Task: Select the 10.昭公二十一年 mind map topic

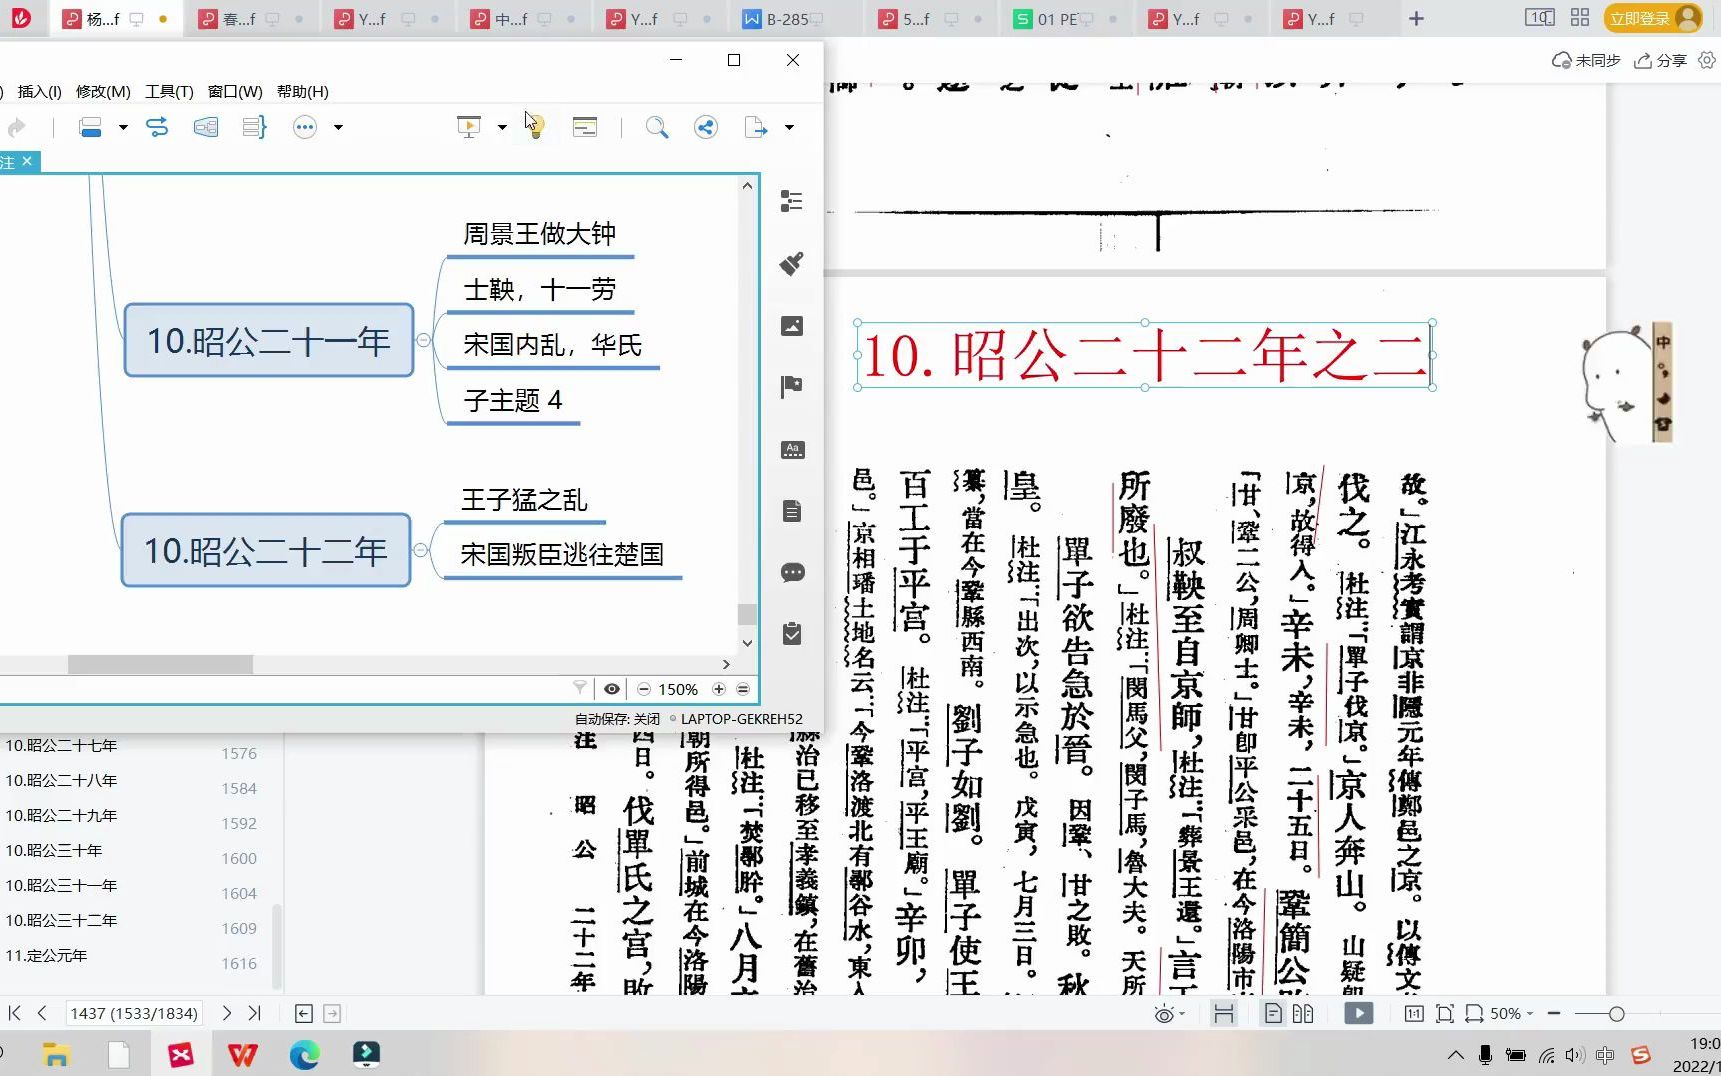Action: point(268,340)
